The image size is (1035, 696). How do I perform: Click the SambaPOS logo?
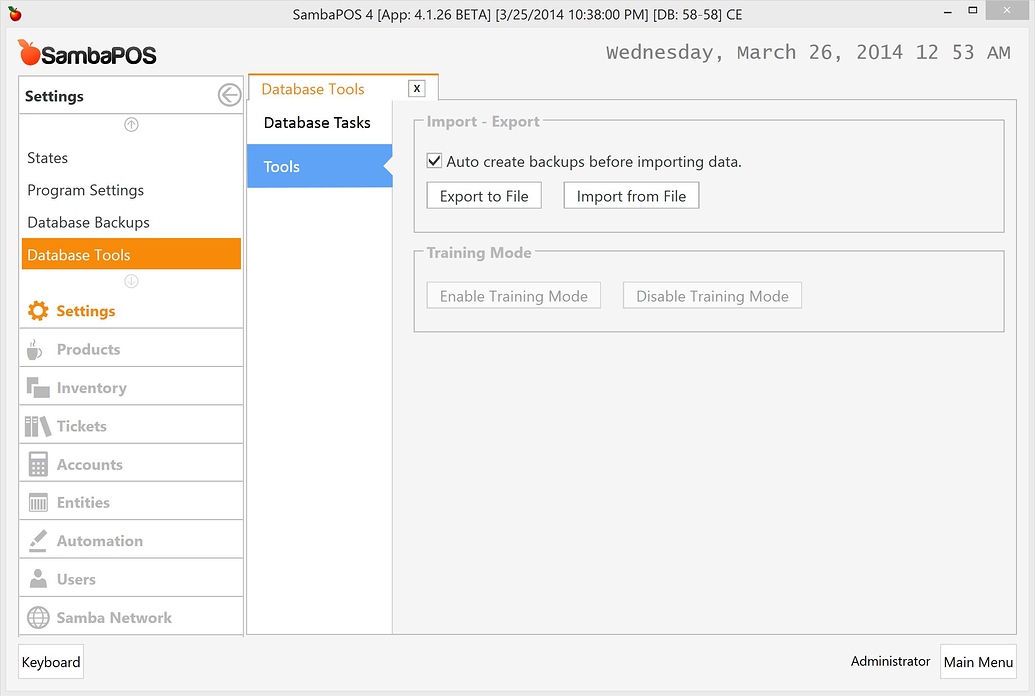pyautogui.click(x=85, y=53)
